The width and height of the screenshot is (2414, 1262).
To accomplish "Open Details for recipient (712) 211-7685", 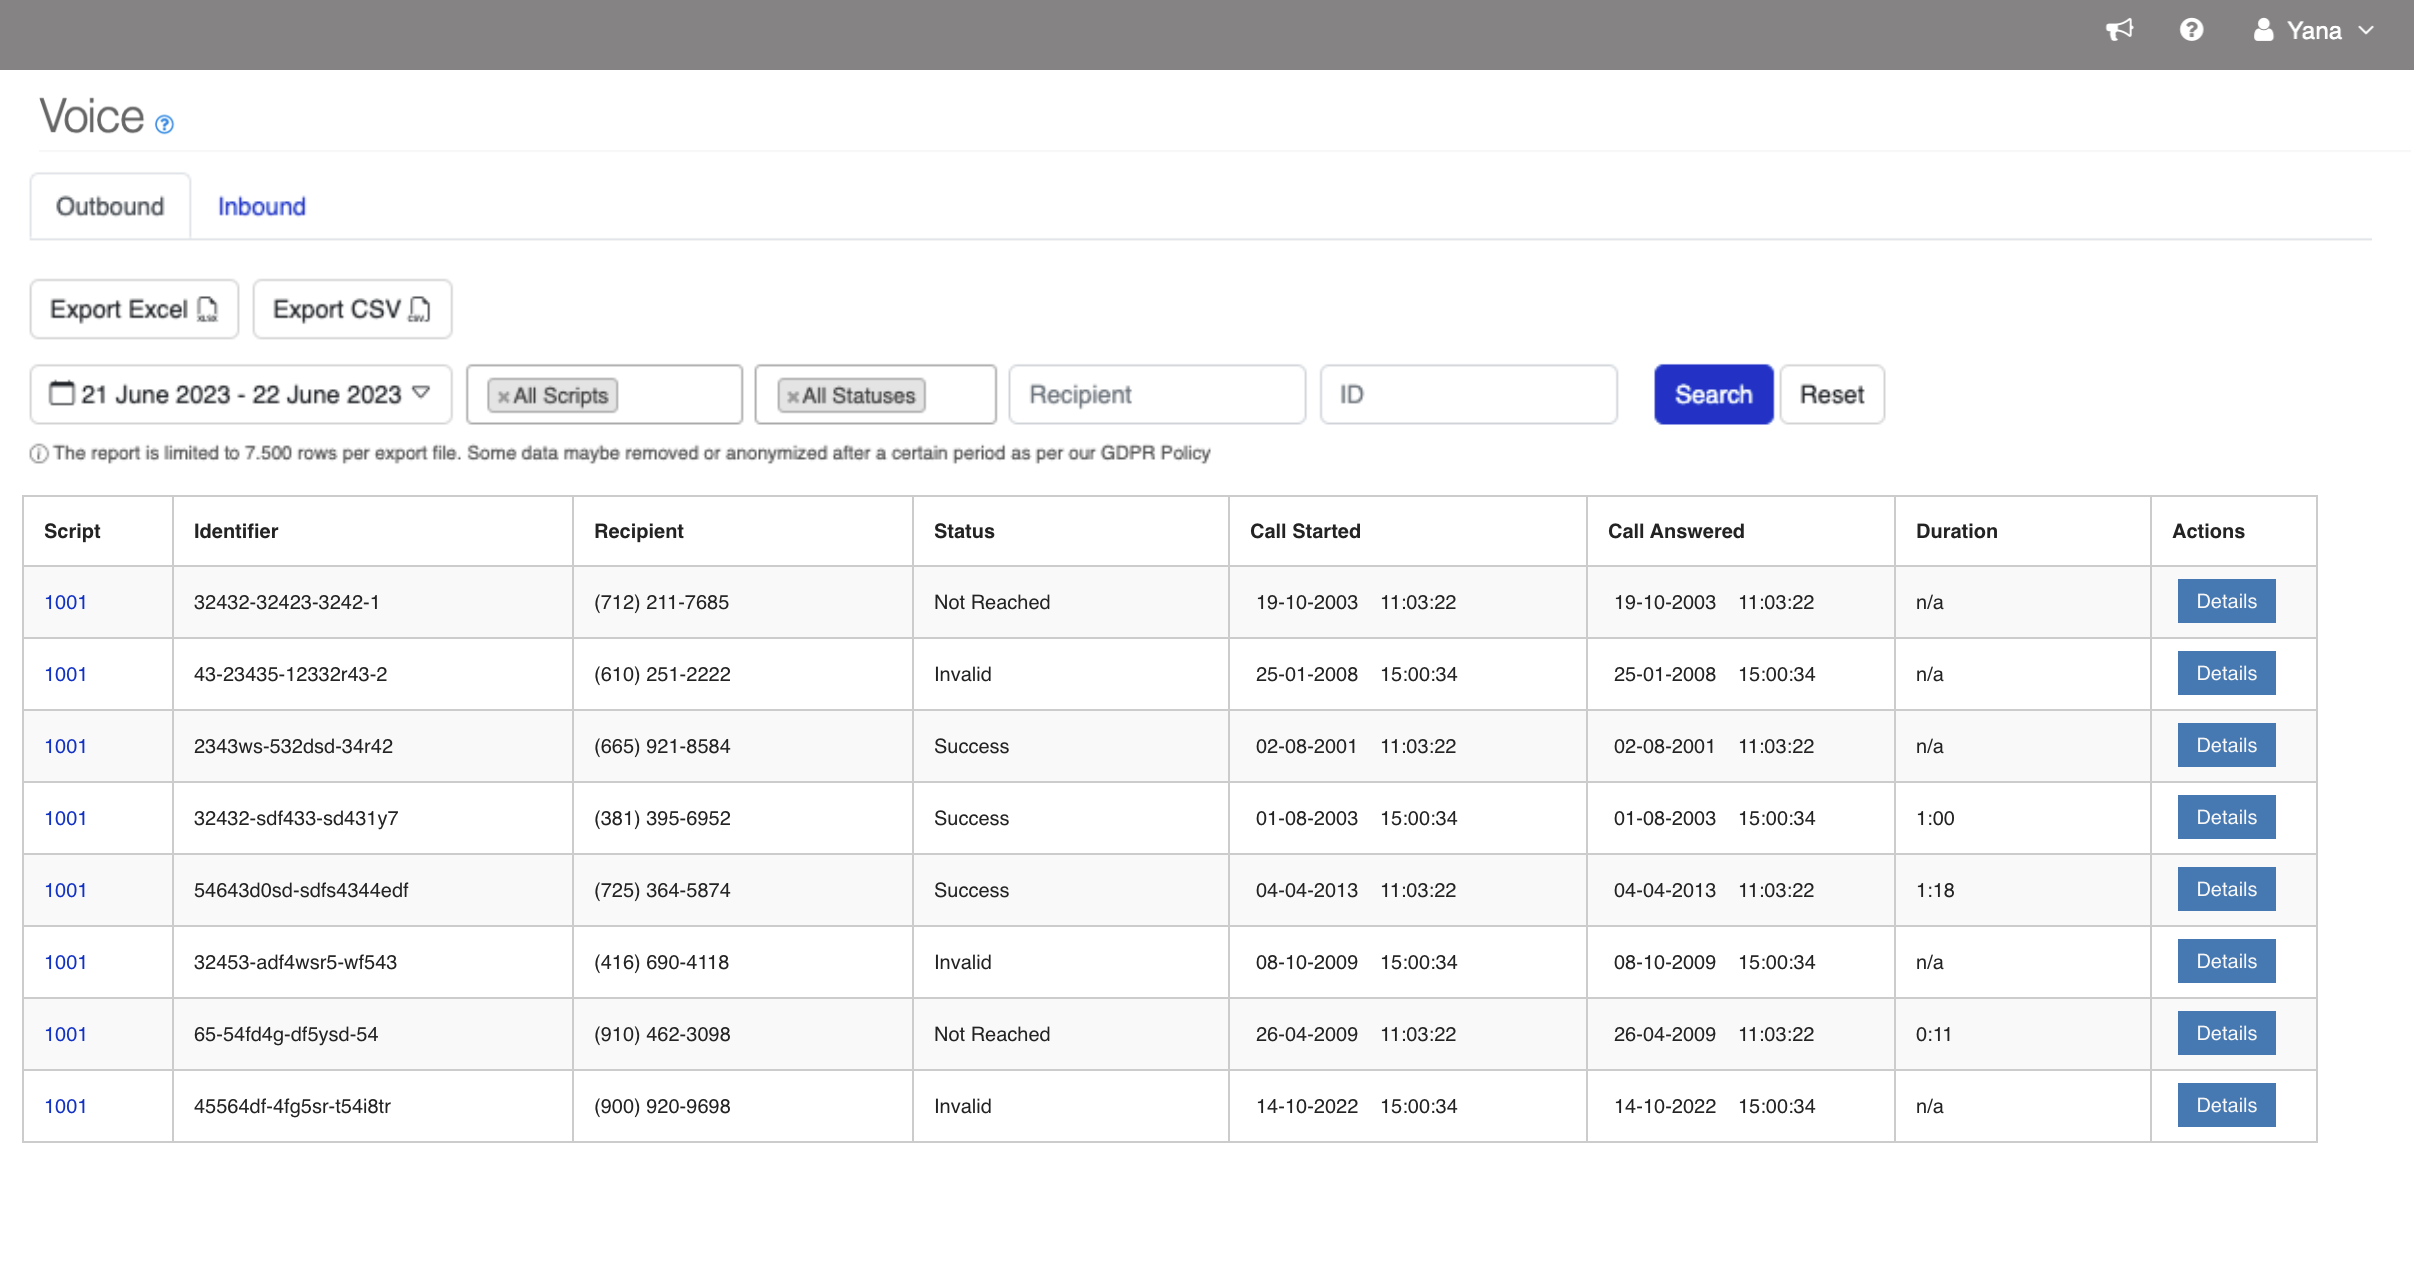I will 2225,601.
